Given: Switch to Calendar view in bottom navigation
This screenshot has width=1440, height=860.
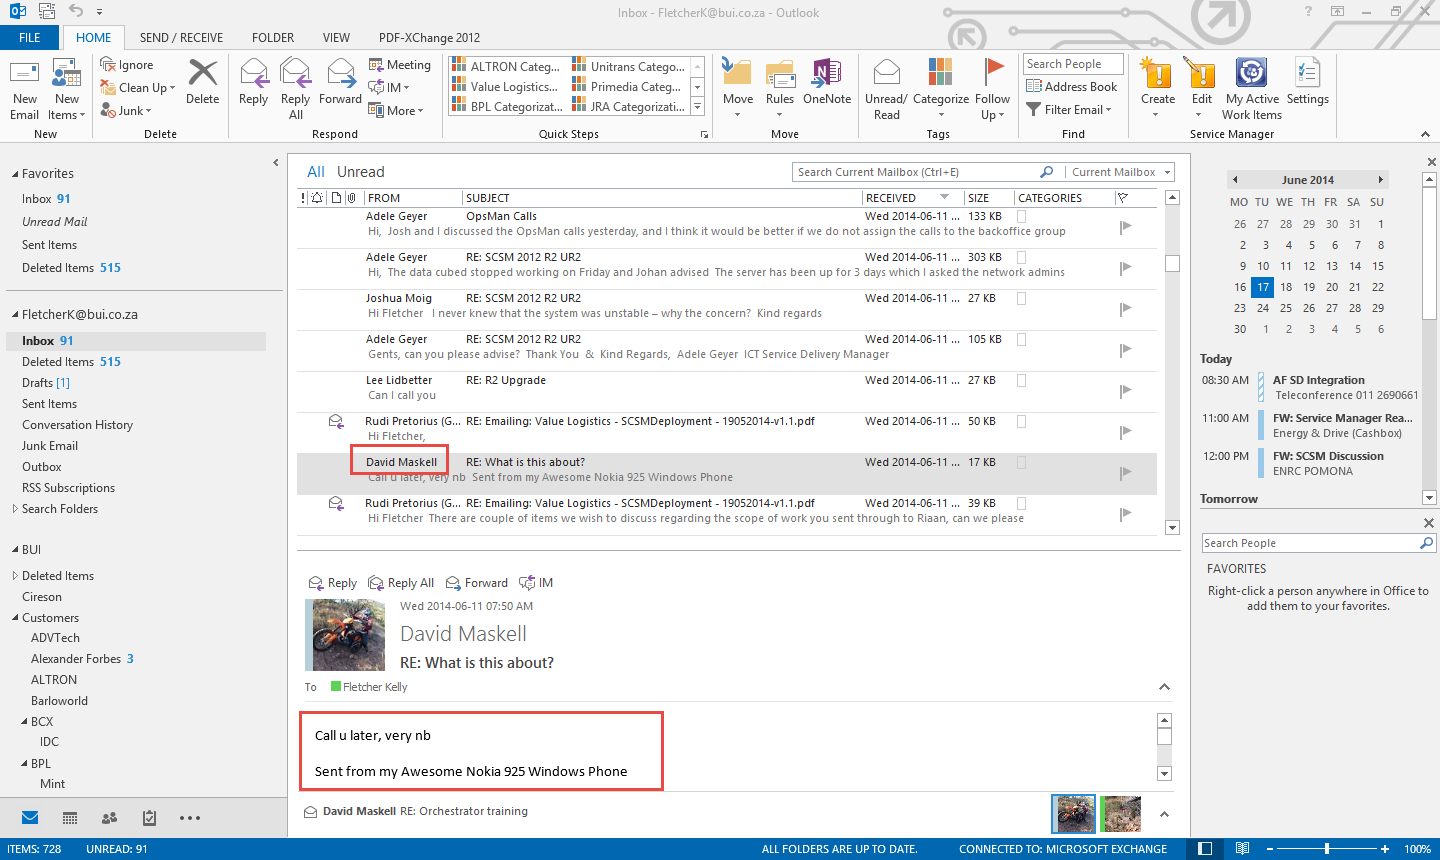Looking at the screenshot, I should click(70, 818).
